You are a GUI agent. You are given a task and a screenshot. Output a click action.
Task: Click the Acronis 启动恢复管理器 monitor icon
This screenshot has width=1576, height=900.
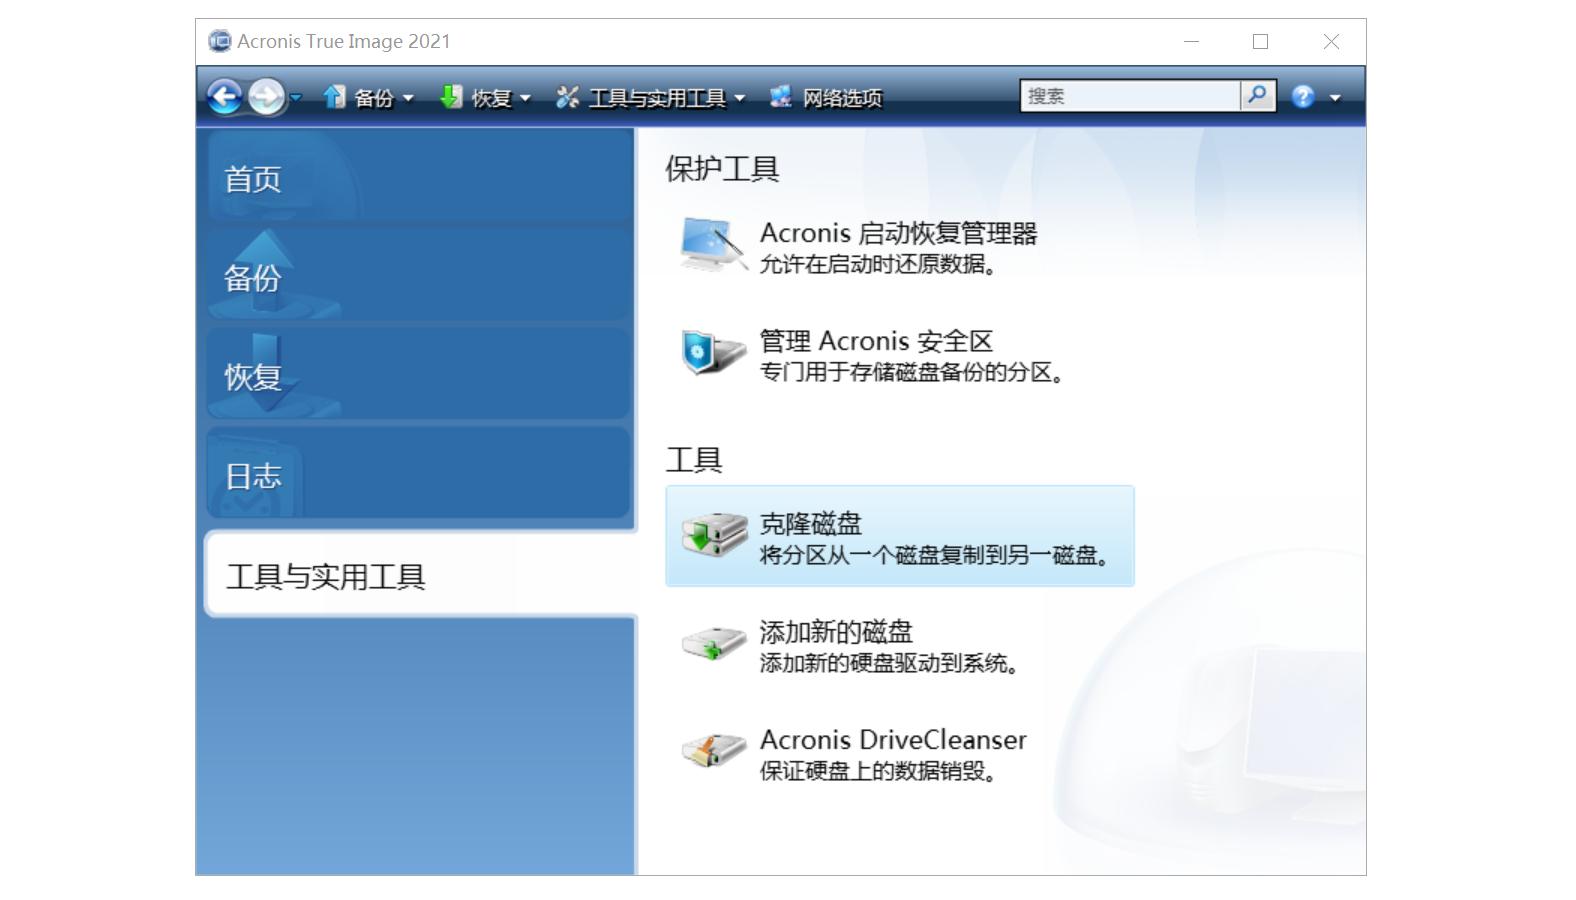(x=714, y=245)
